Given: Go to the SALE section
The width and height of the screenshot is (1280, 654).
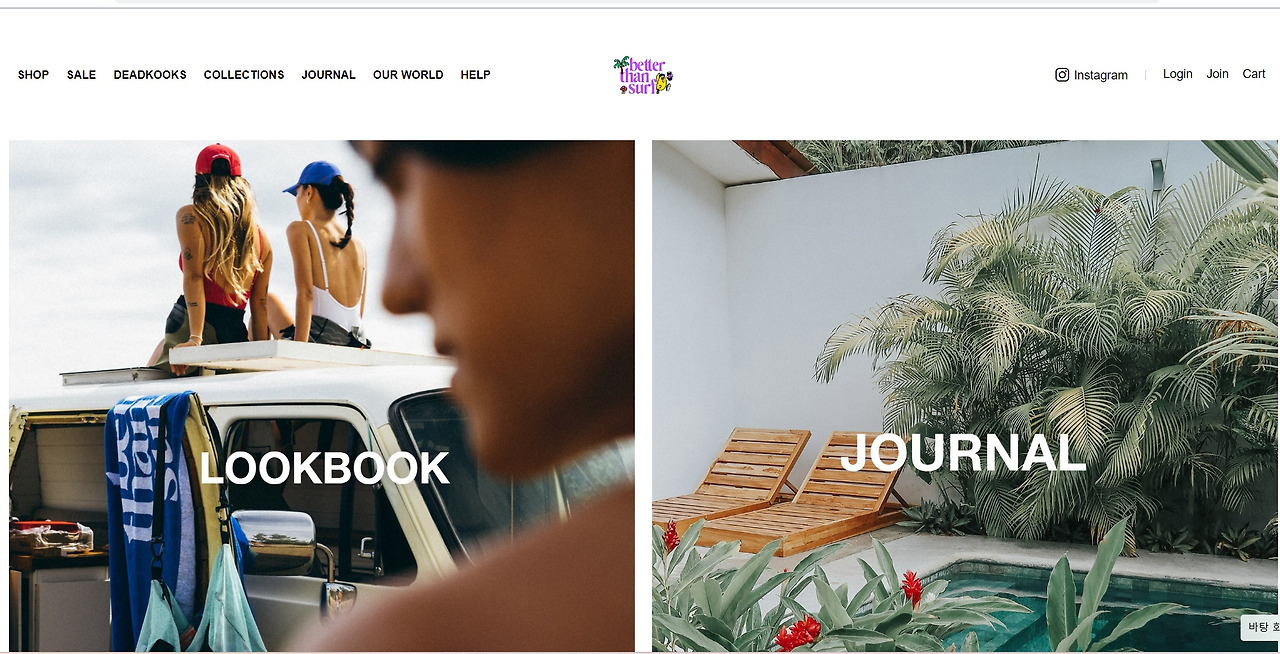Looking at the screenshot, I should coord(81,75).
